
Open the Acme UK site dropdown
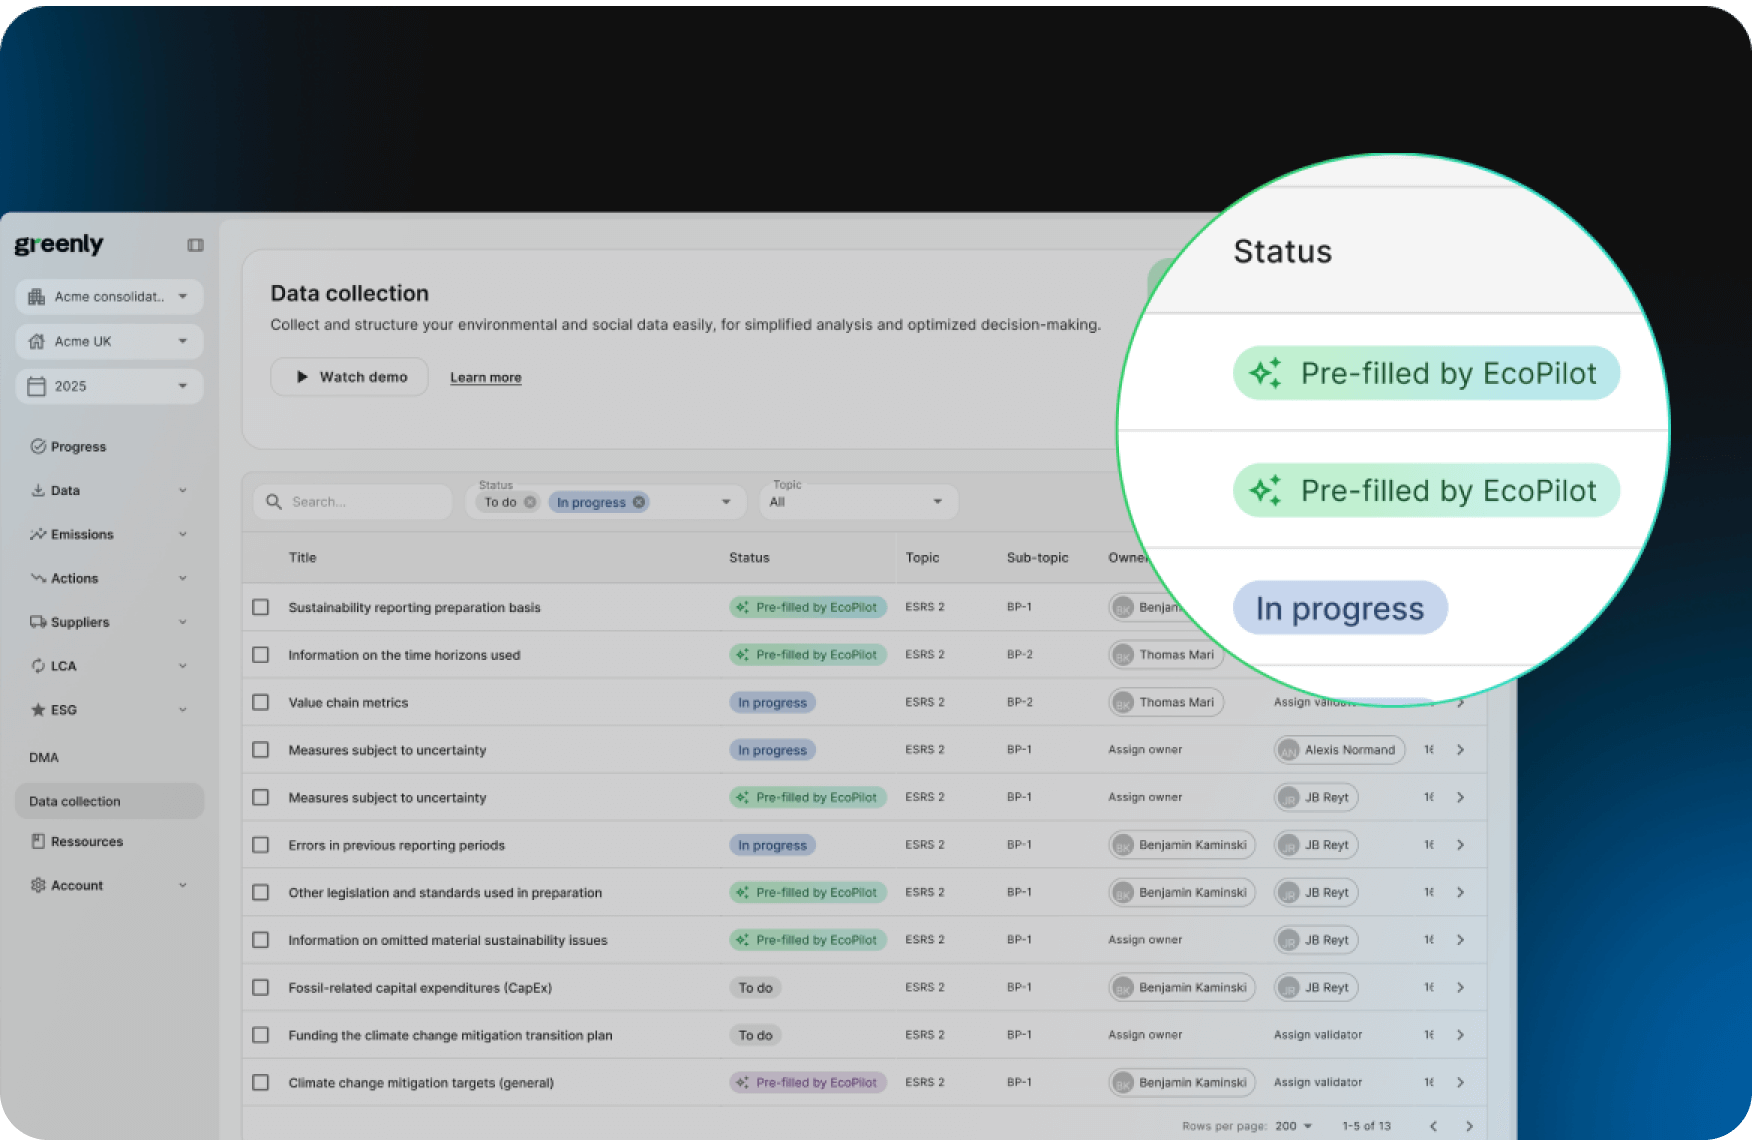[109, 341]
